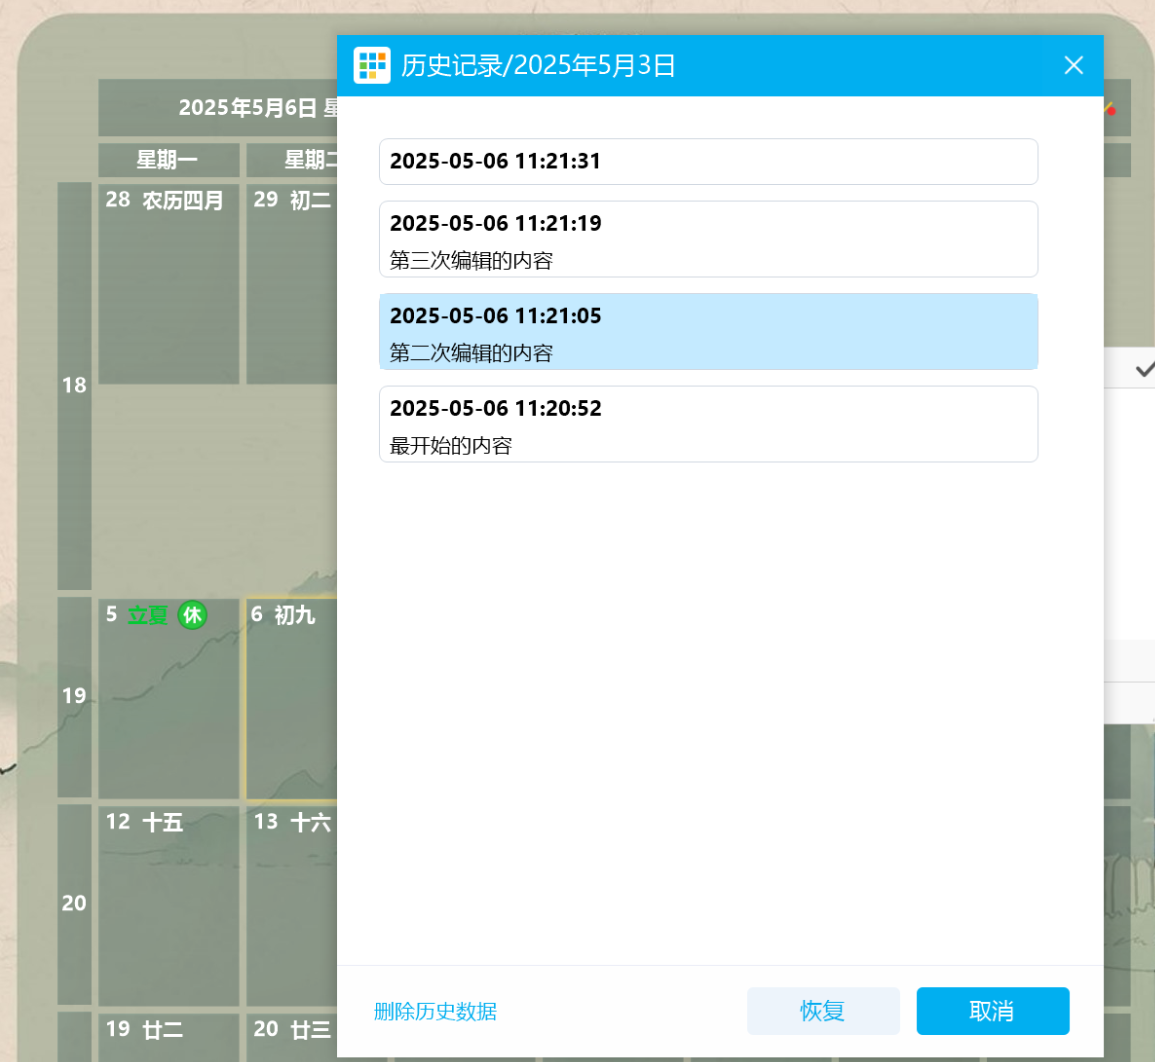1155x1062 pixels.
Task: Select the 28 农历四月 date cell
Action: click(168, 290)
